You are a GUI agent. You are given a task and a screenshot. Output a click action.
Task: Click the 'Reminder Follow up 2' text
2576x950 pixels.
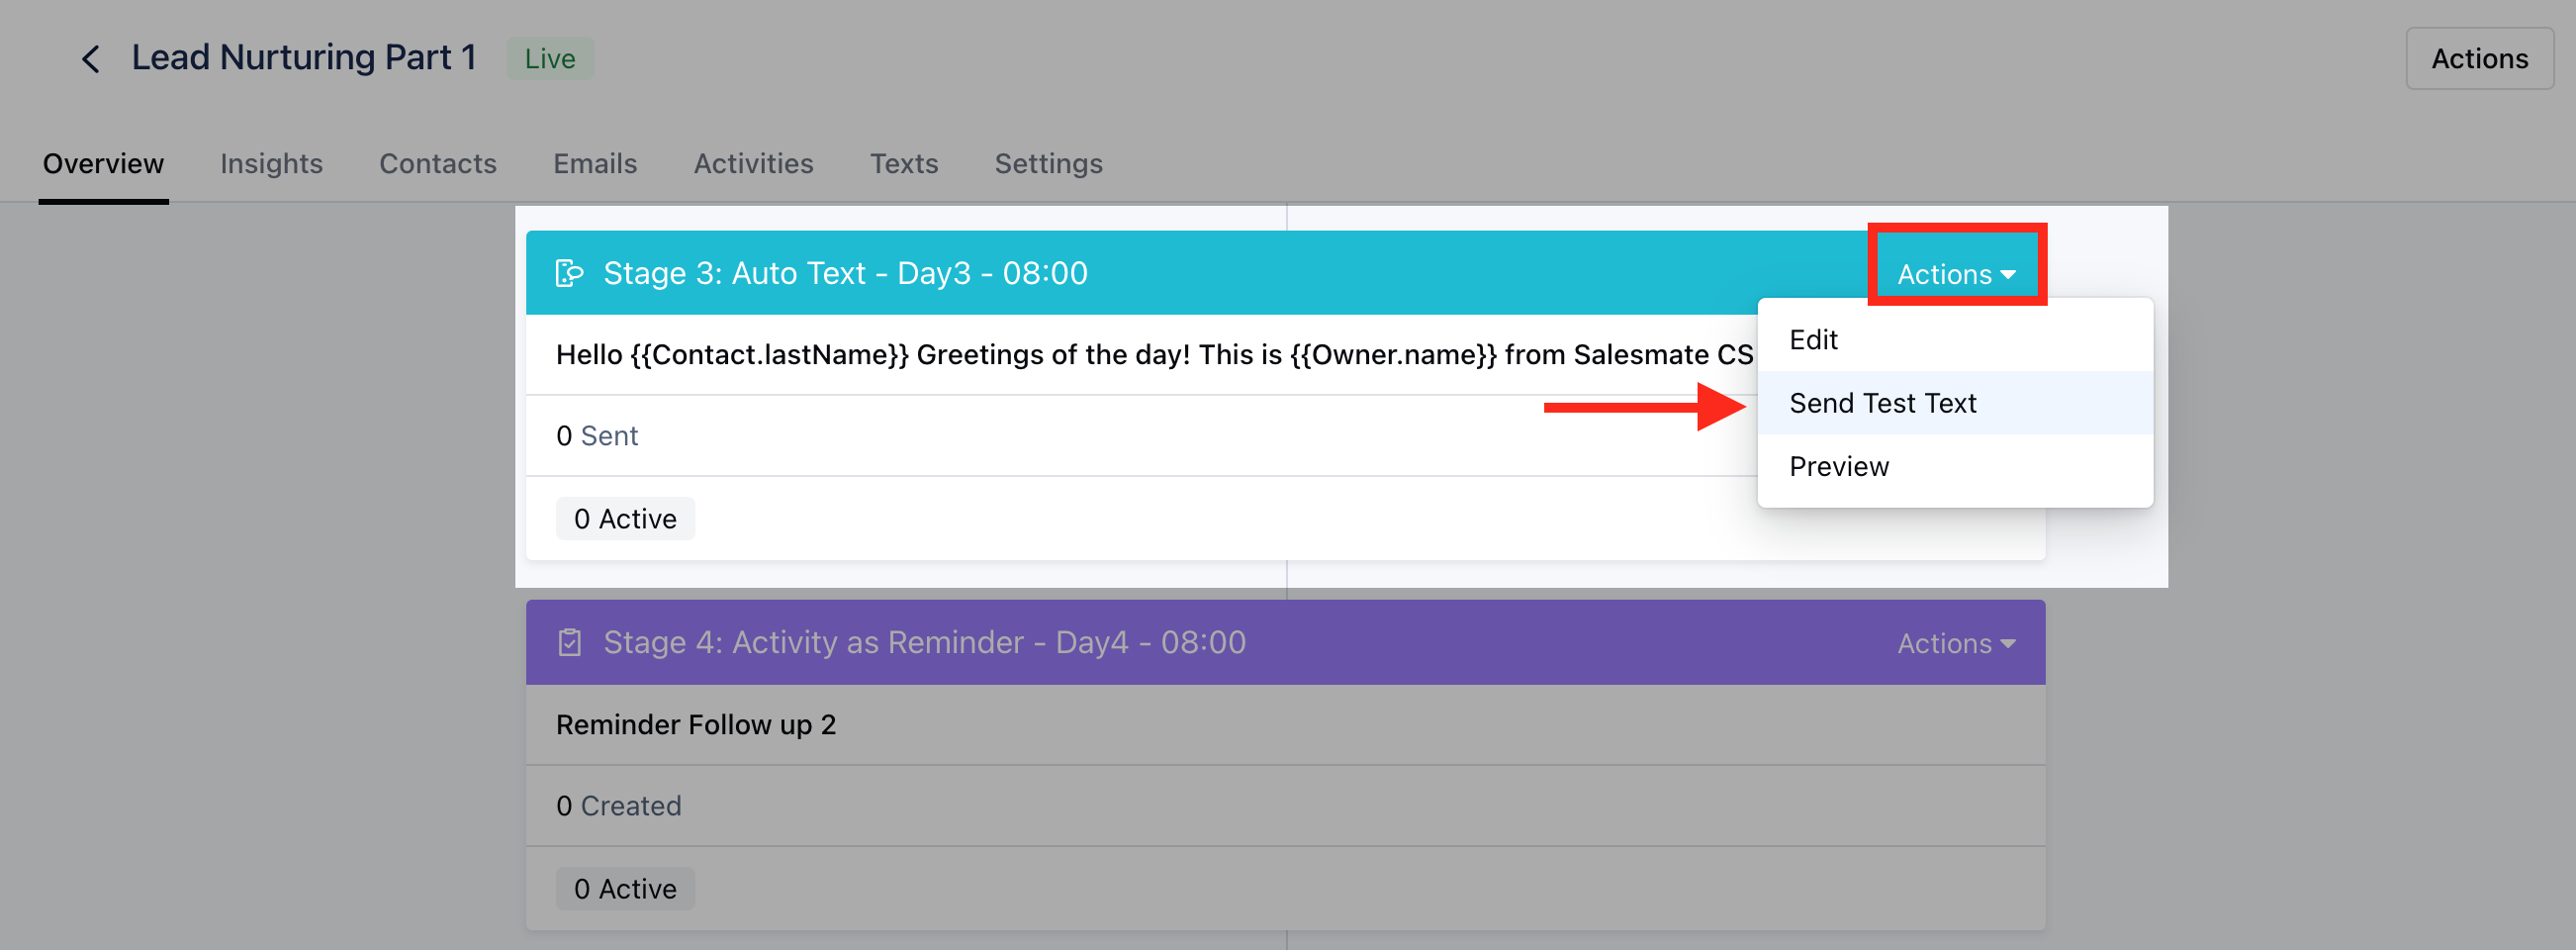coord(696,725)
